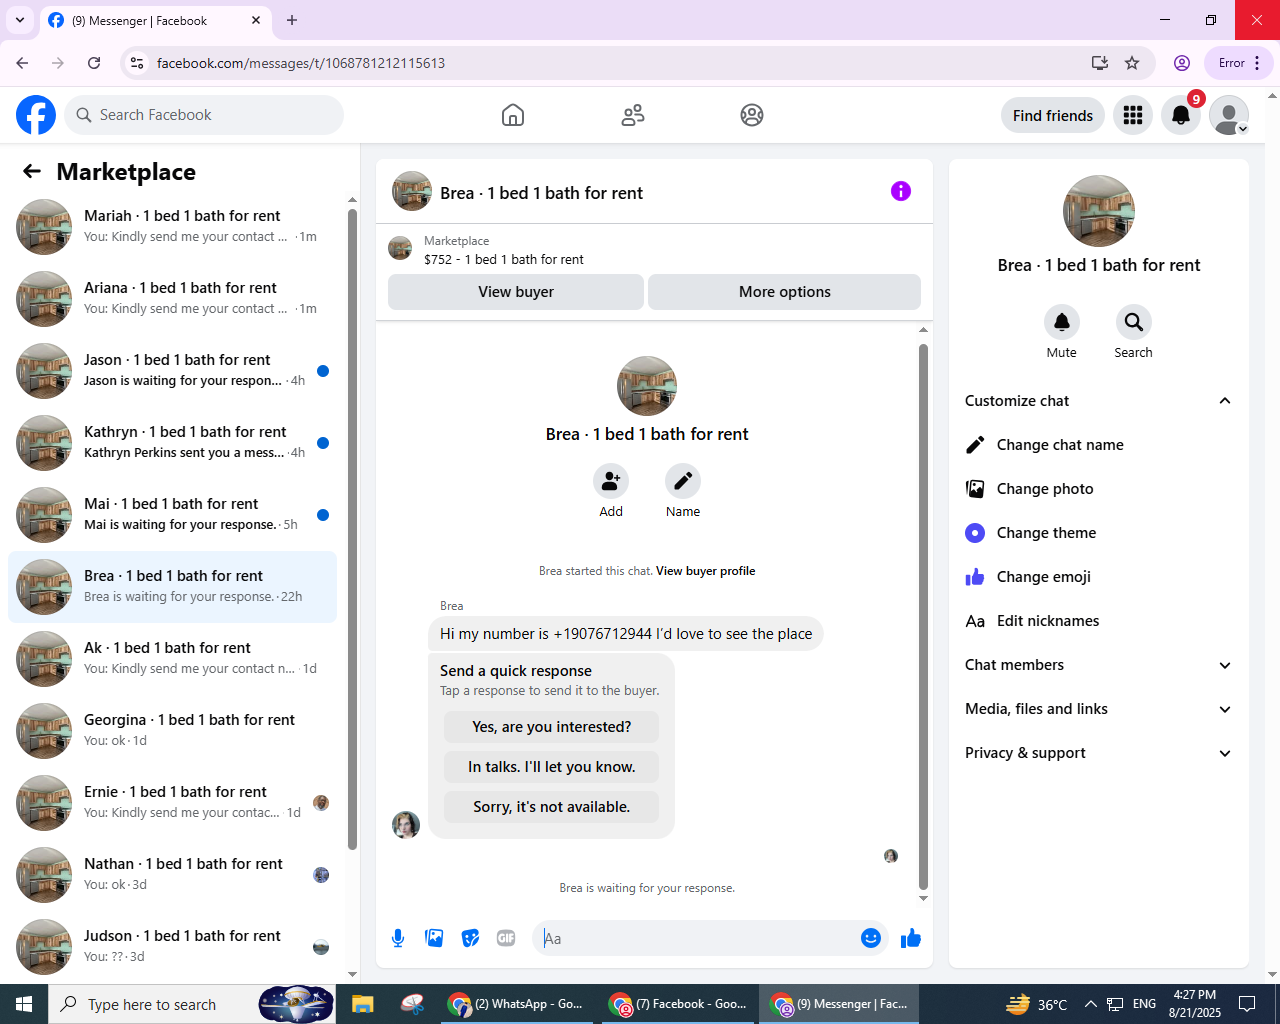Open the Jason 1 bed 1 bath conversation
This screenshot has height=1024, width=1280.
pyautogui.click(x=172, y=371)
